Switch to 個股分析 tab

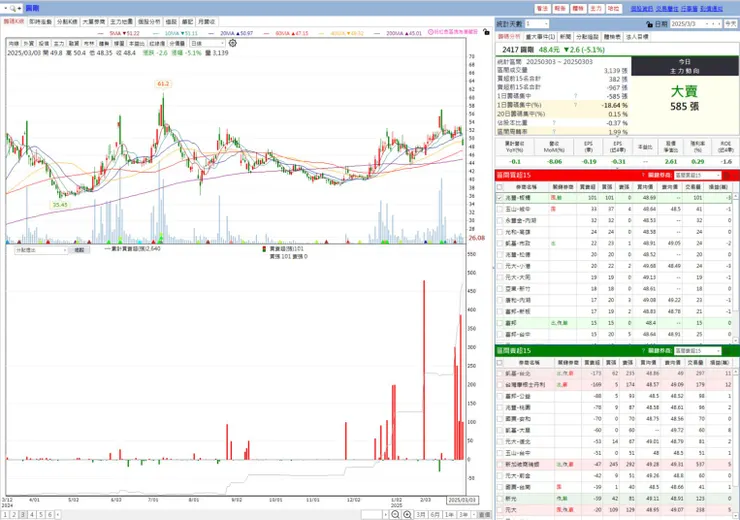click(149, 22)
